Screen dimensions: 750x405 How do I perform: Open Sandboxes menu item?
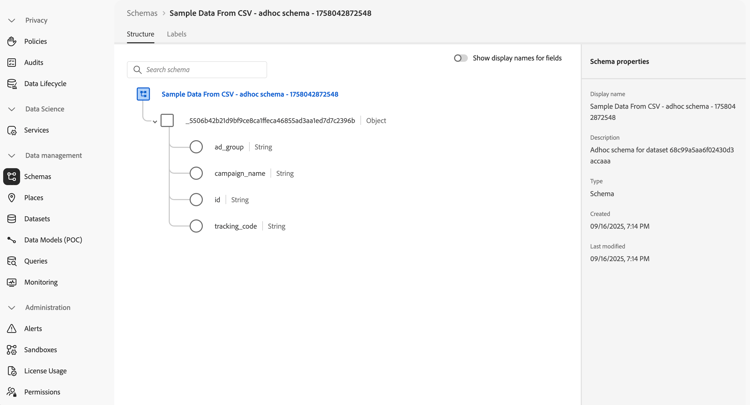pyautogui.click(x=41, y=350)
